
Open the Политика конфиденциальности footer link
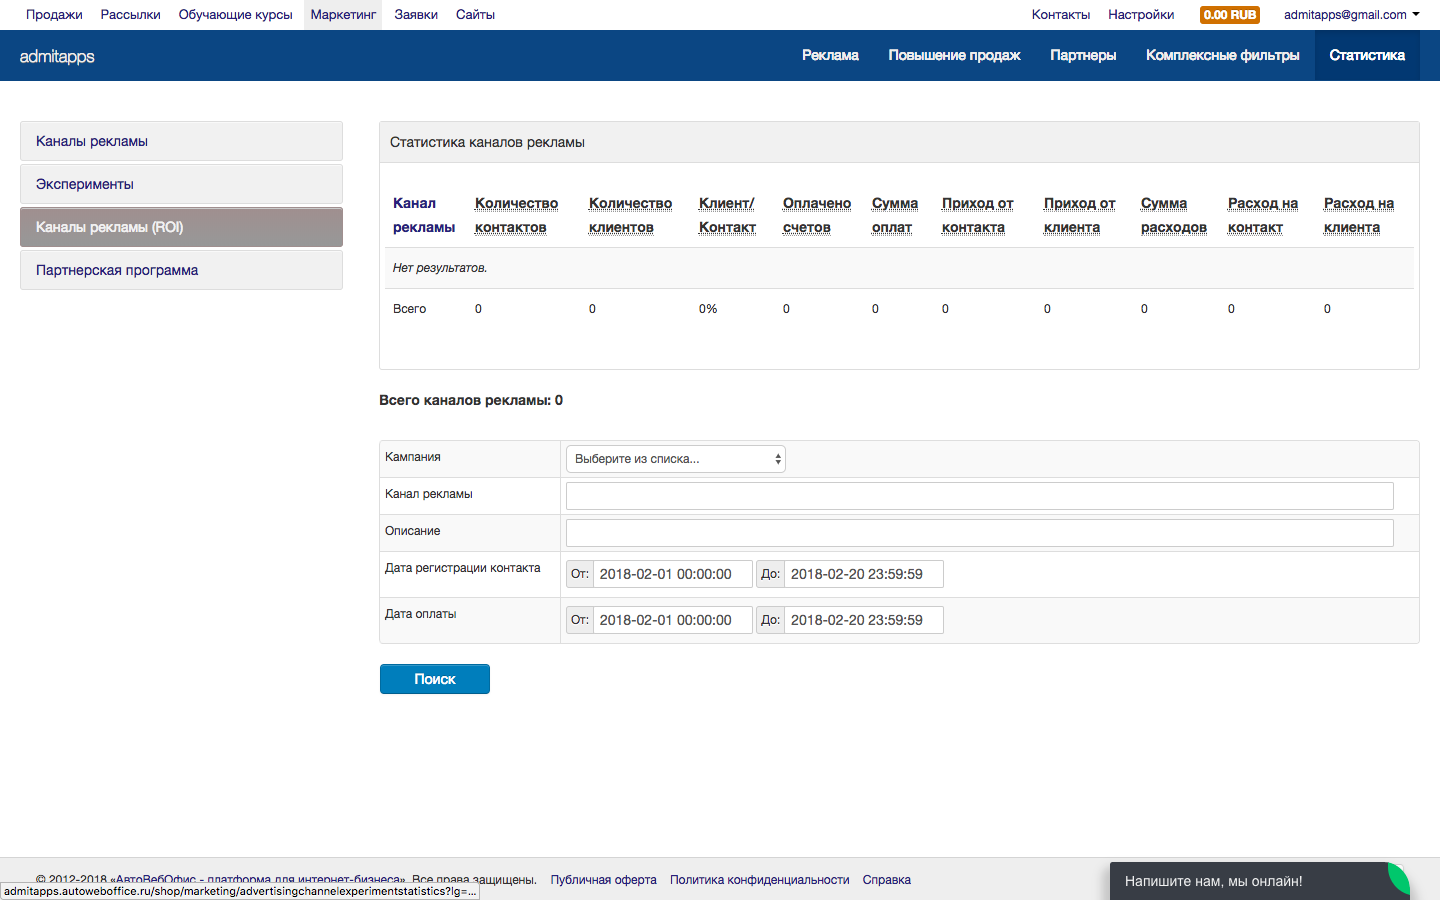(x=759, y=880)
